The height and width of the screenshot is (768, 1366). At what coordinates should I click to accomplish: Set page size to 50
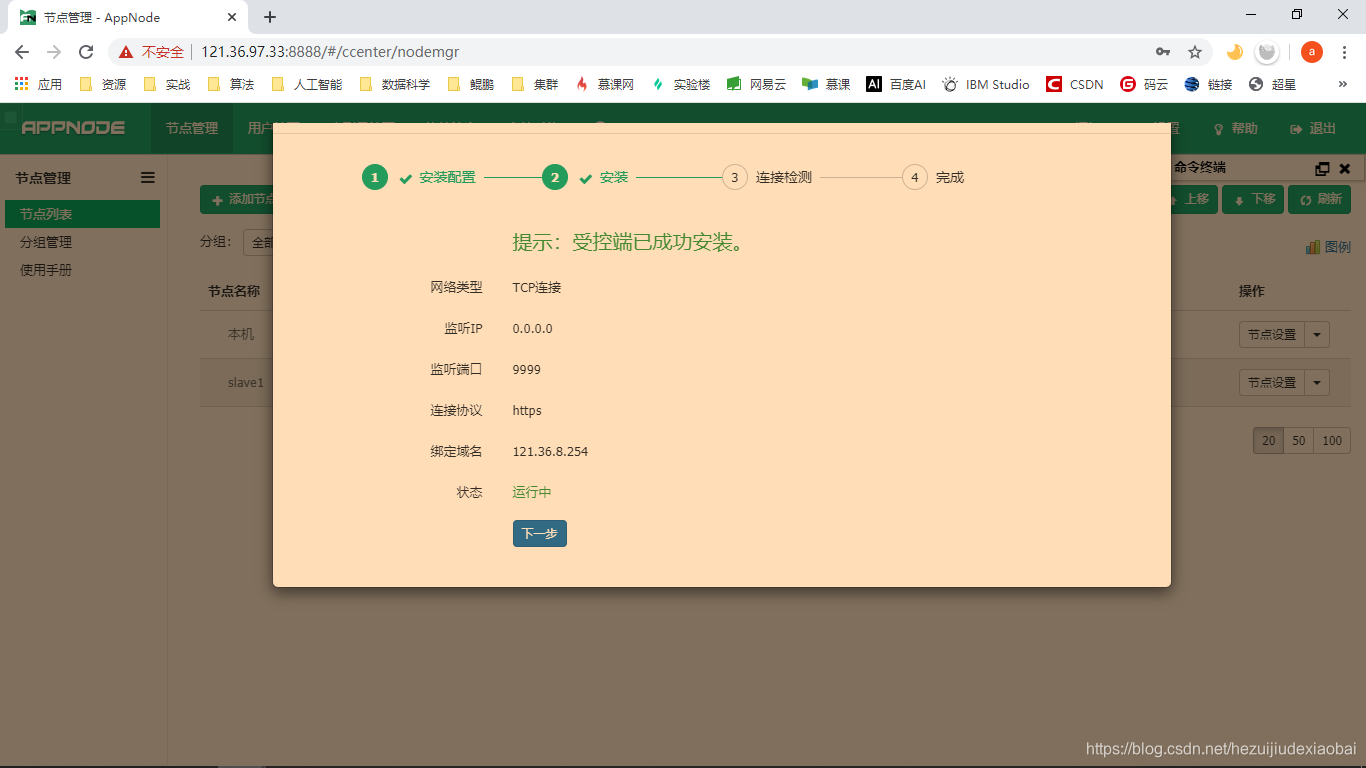1298,441
